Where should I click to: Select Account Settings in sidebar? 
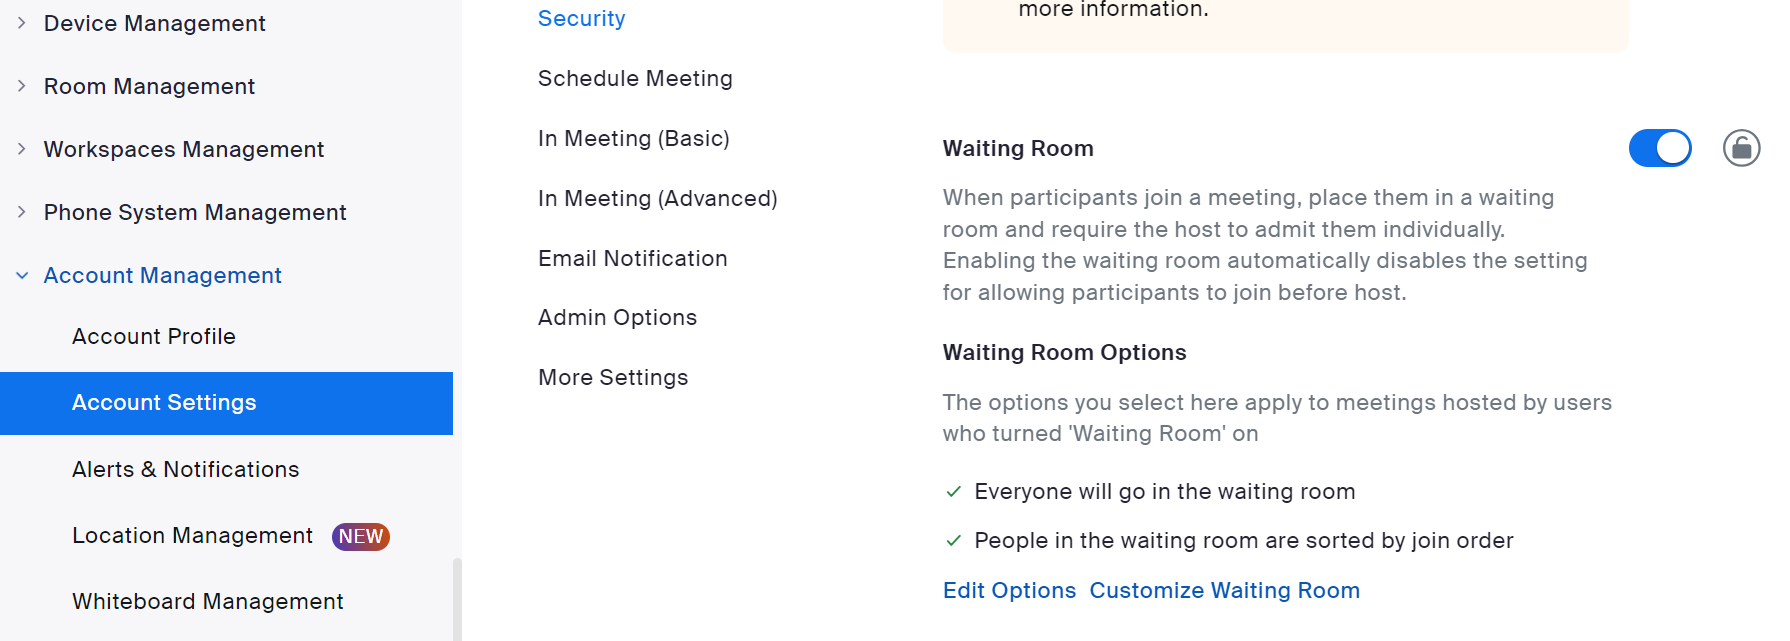226,403
